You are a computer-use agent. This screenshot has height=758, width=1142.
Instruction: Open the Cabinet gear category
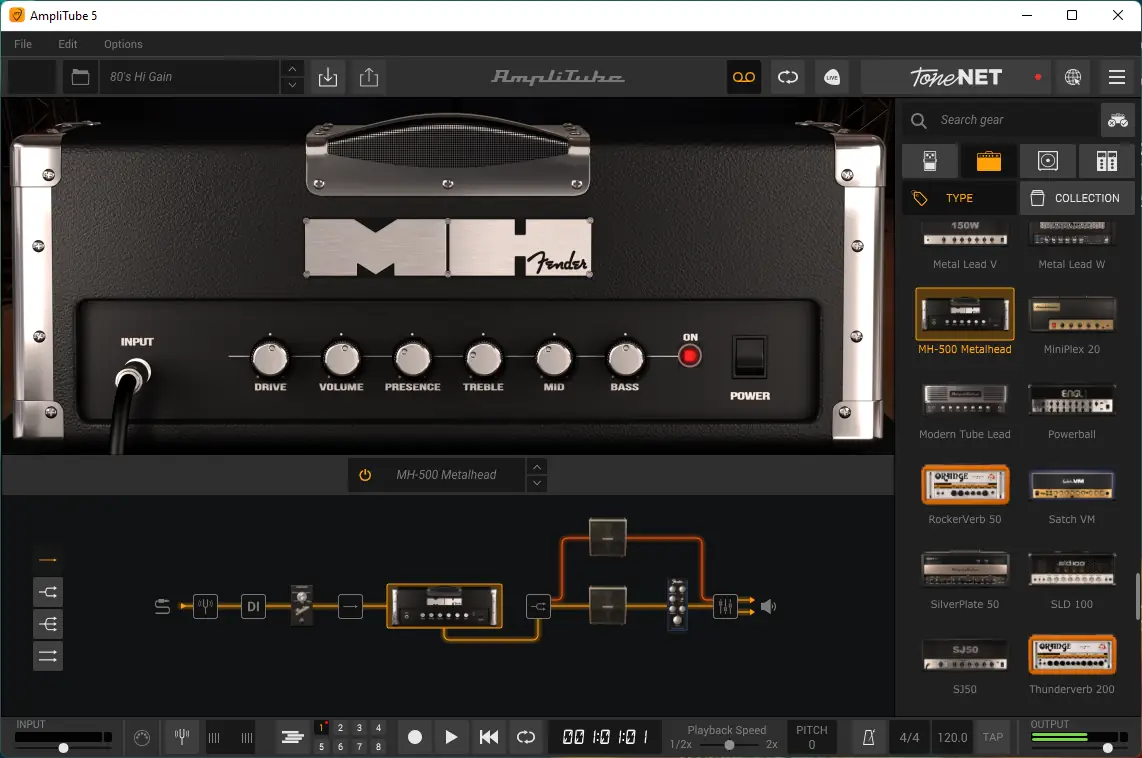[x=1047, y=160]
